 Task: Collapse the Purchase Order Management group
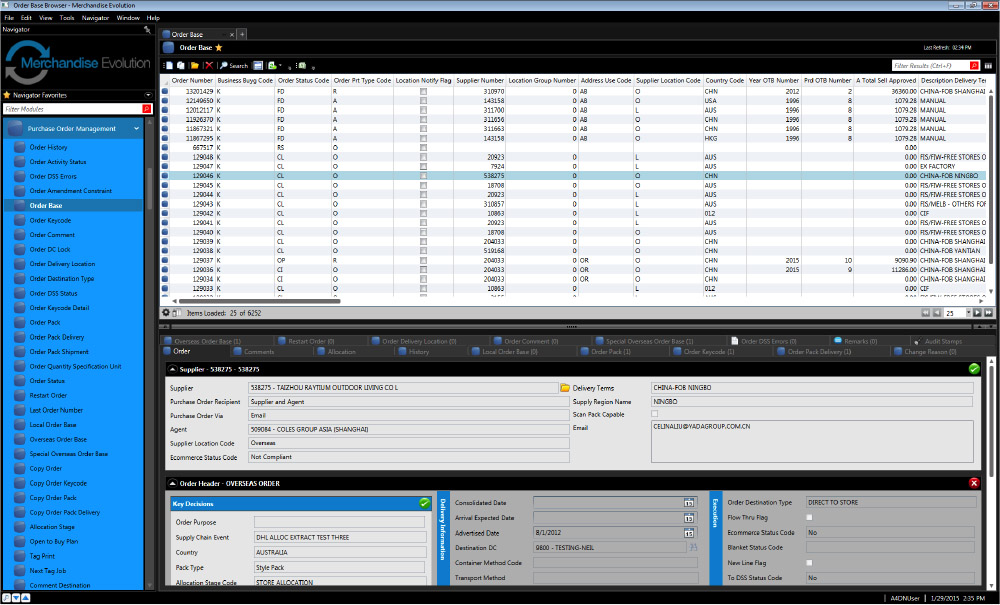(x=136, y=129)
